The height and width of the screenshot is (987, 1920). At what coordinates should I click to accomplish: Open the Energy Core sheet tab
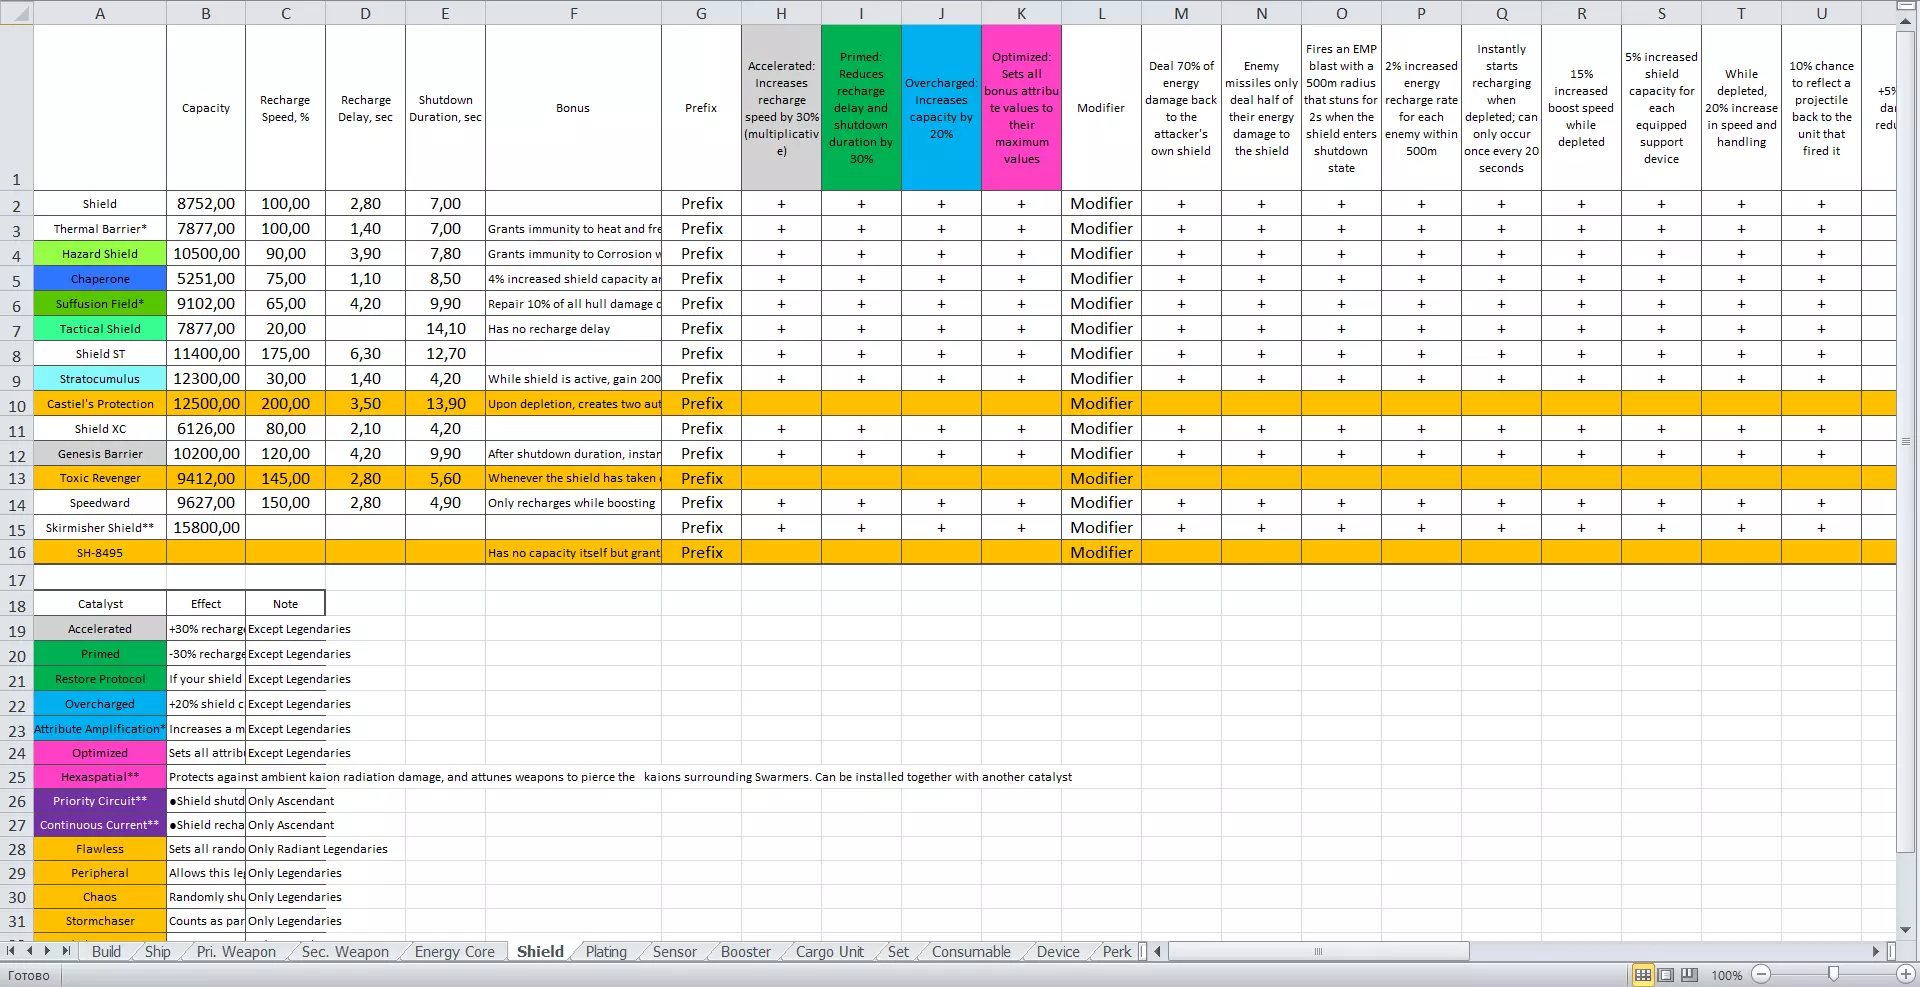[455, 952]
